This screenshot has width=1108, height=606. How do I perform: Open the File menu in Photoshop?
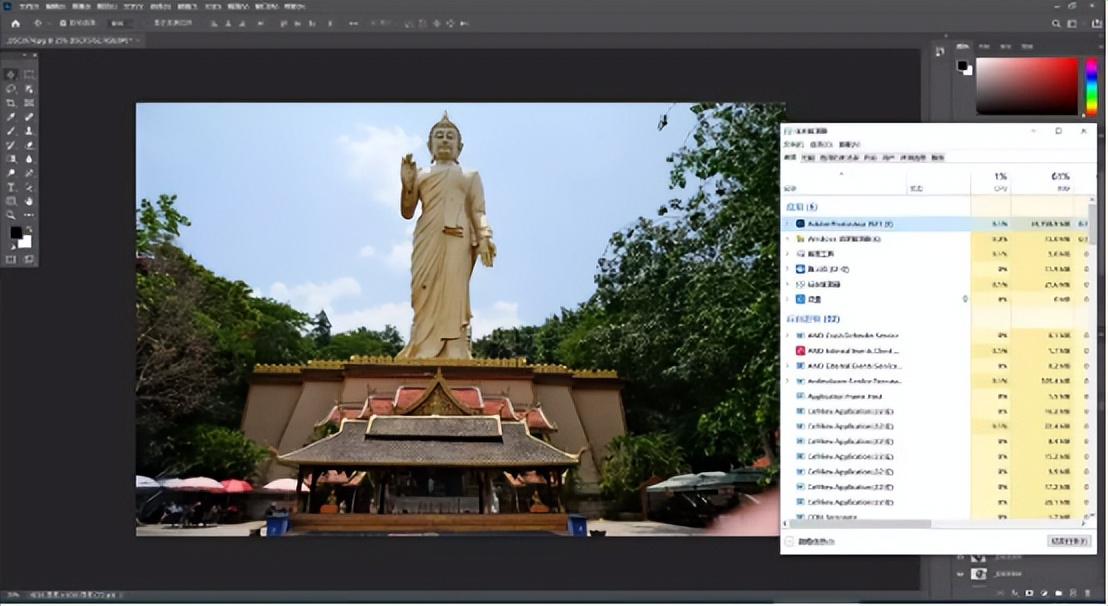(x=28, y=6)
